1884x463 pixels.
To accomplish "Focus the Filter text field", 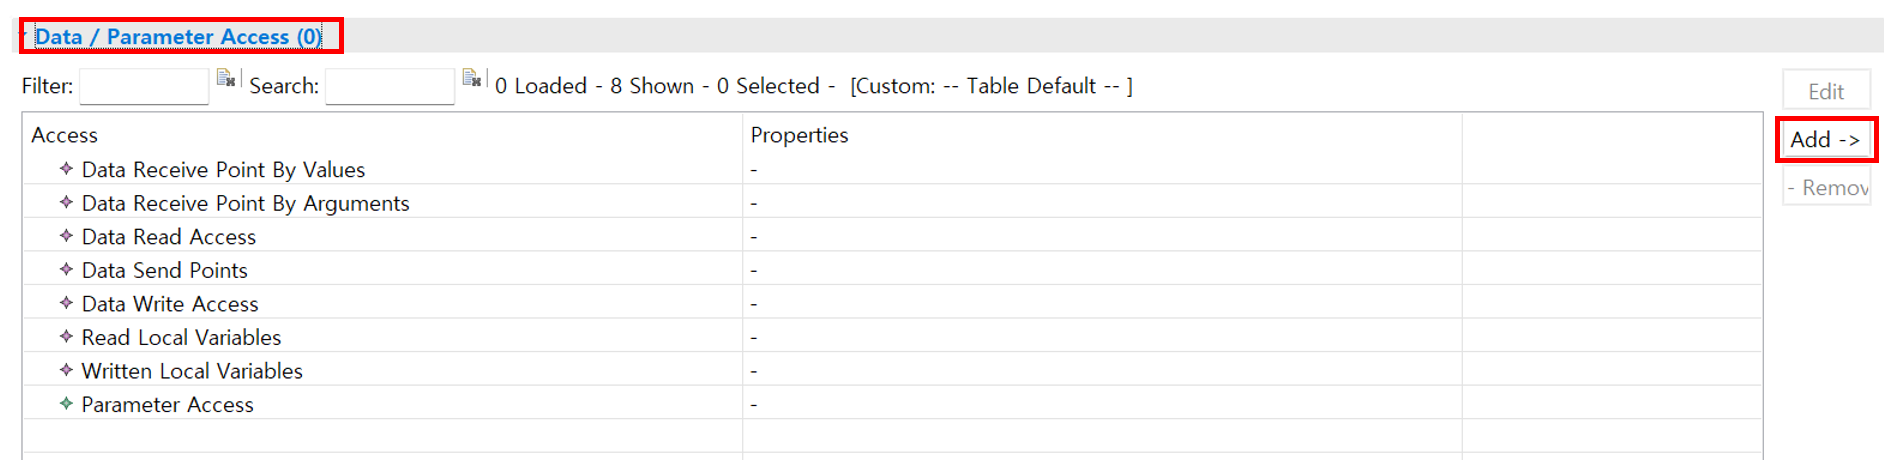I will coord(144,87).
